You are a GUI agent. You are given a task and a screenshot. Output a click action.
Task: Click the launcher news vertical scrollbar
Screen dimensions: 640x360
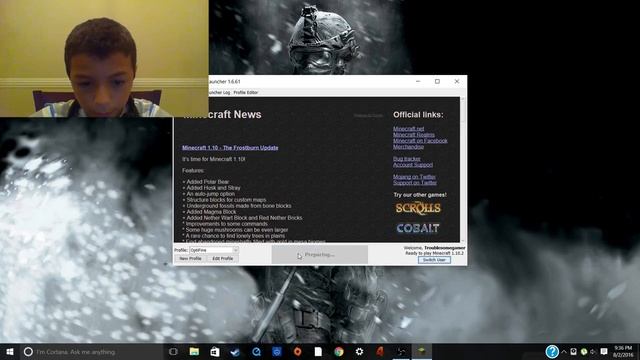coord(463,169)
